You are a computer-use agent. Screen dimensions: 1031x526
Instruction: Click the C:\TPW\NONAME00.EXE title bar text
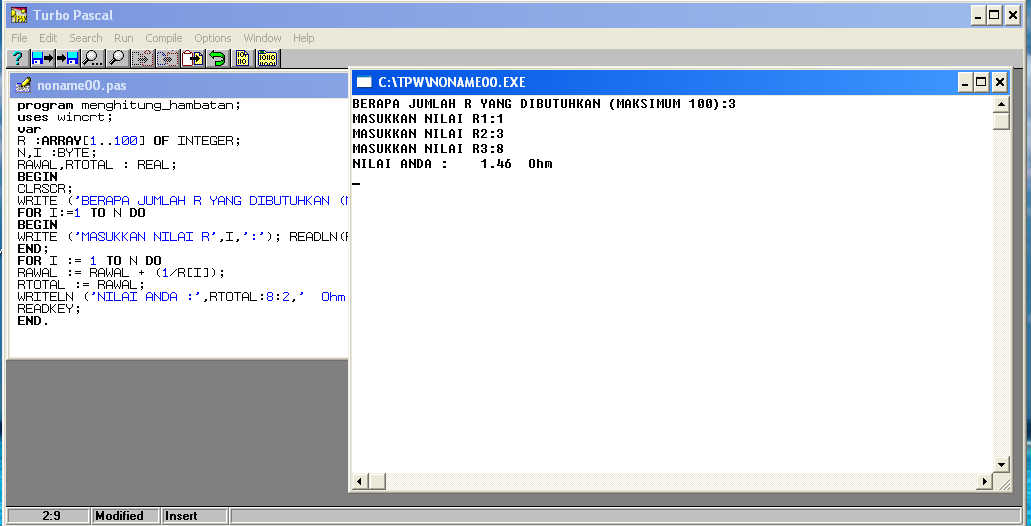pyautogui.click(x=452, y=82)
